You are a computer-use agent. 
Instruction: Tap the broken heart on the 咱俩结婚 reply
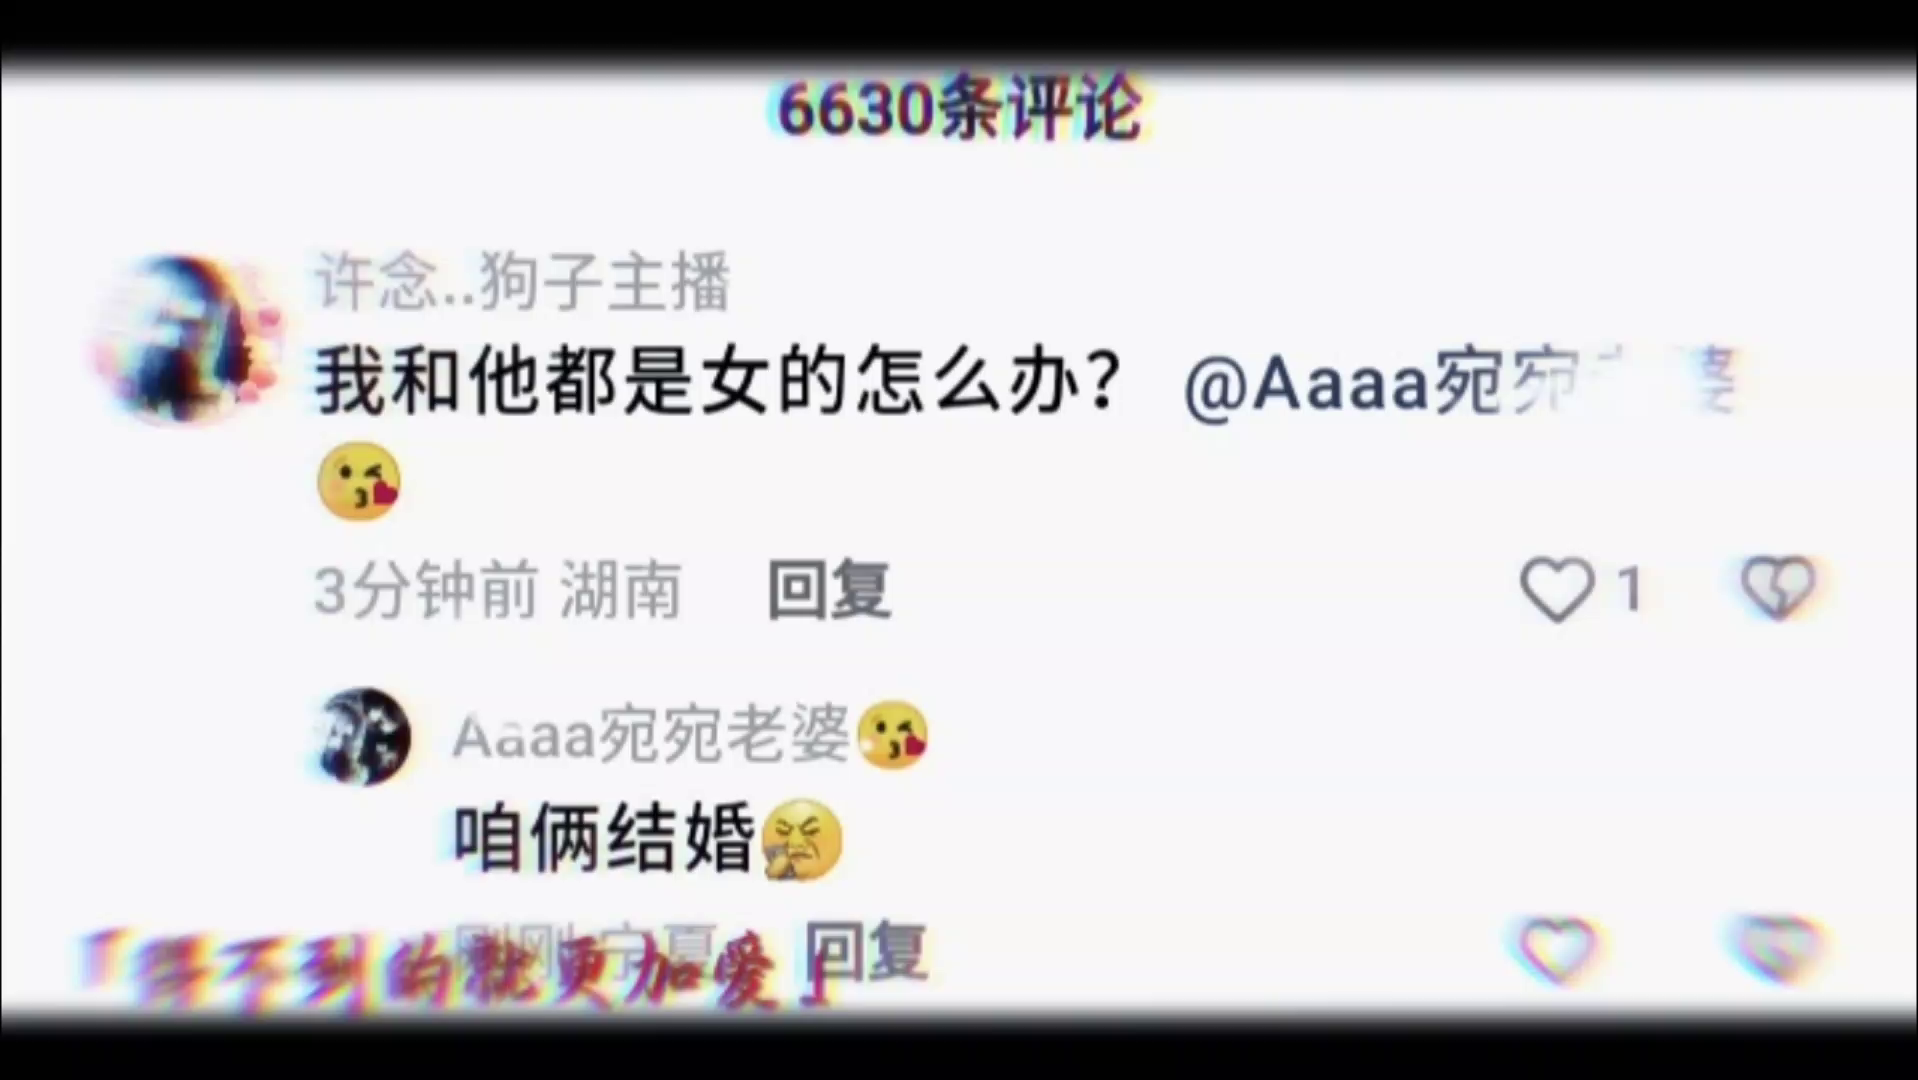pyautogui.click(x=1780, y=948)
